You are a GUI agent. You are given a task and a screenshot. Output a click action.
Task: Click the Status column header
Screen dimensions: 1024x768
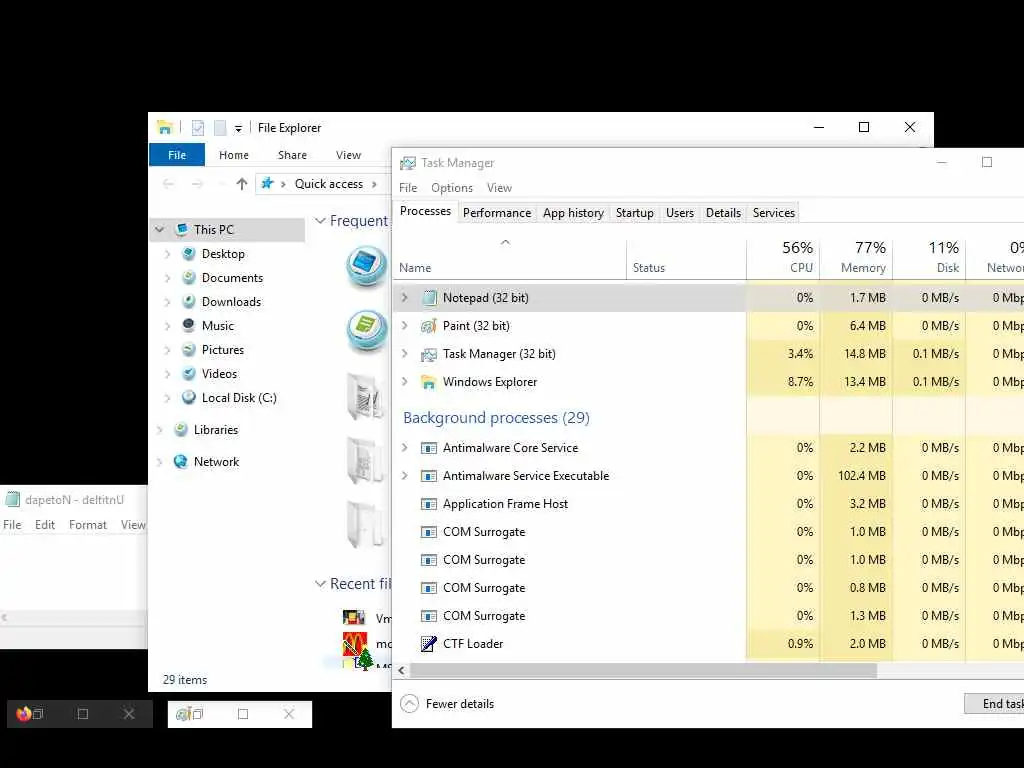[x=686, y=257]
